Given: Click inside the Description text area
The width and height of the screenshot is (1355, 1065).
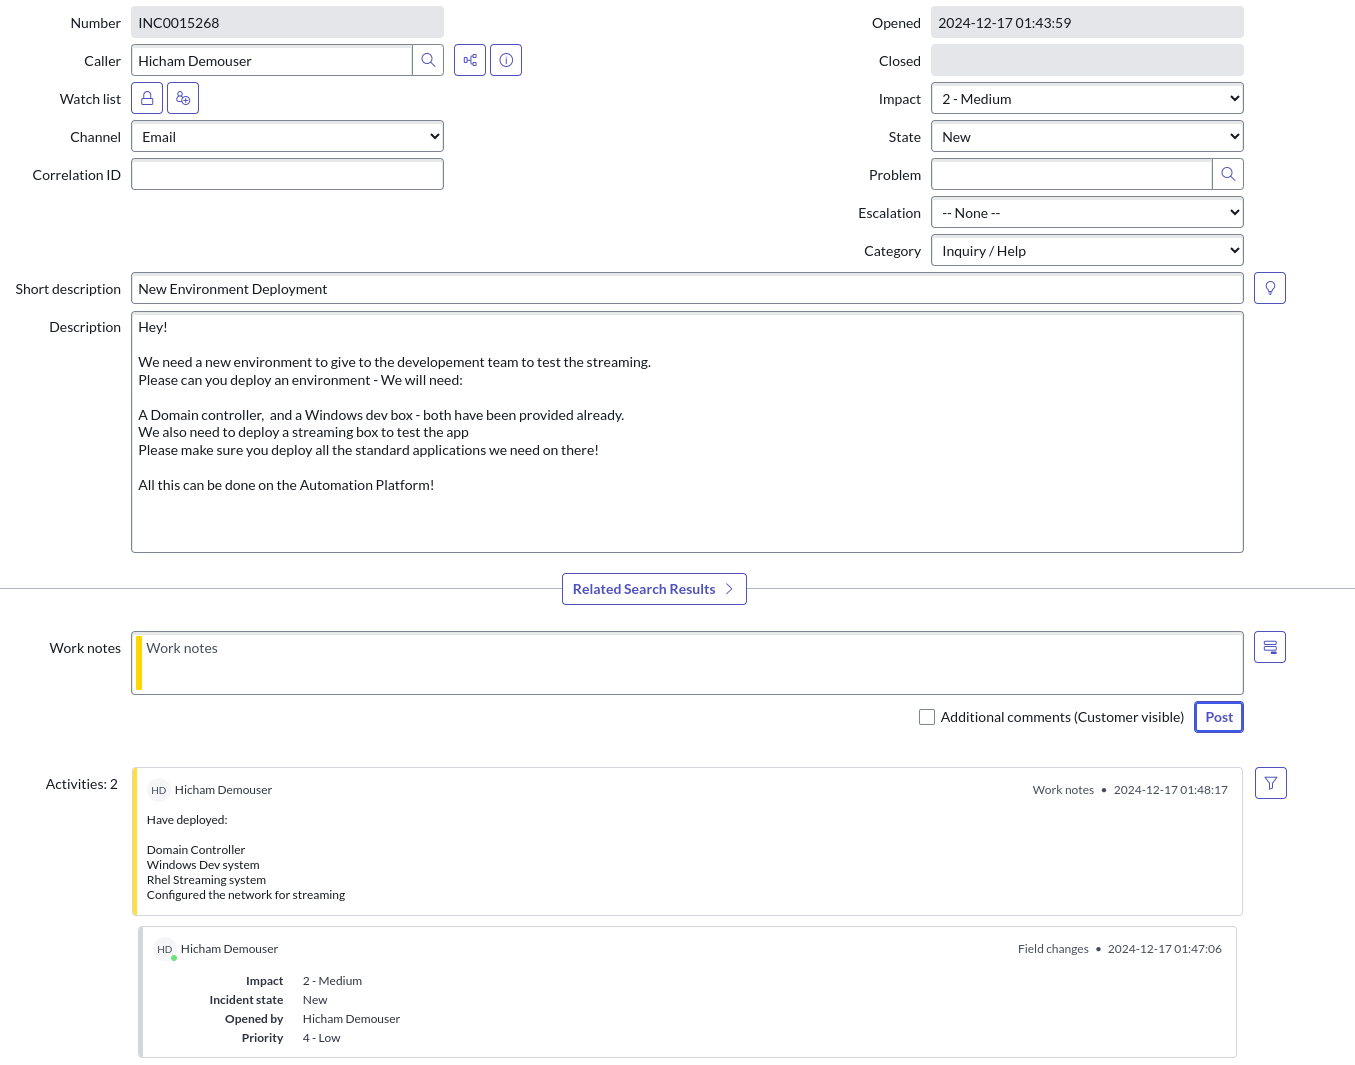Looking at the screenshot, I should [x=687, y=432].
